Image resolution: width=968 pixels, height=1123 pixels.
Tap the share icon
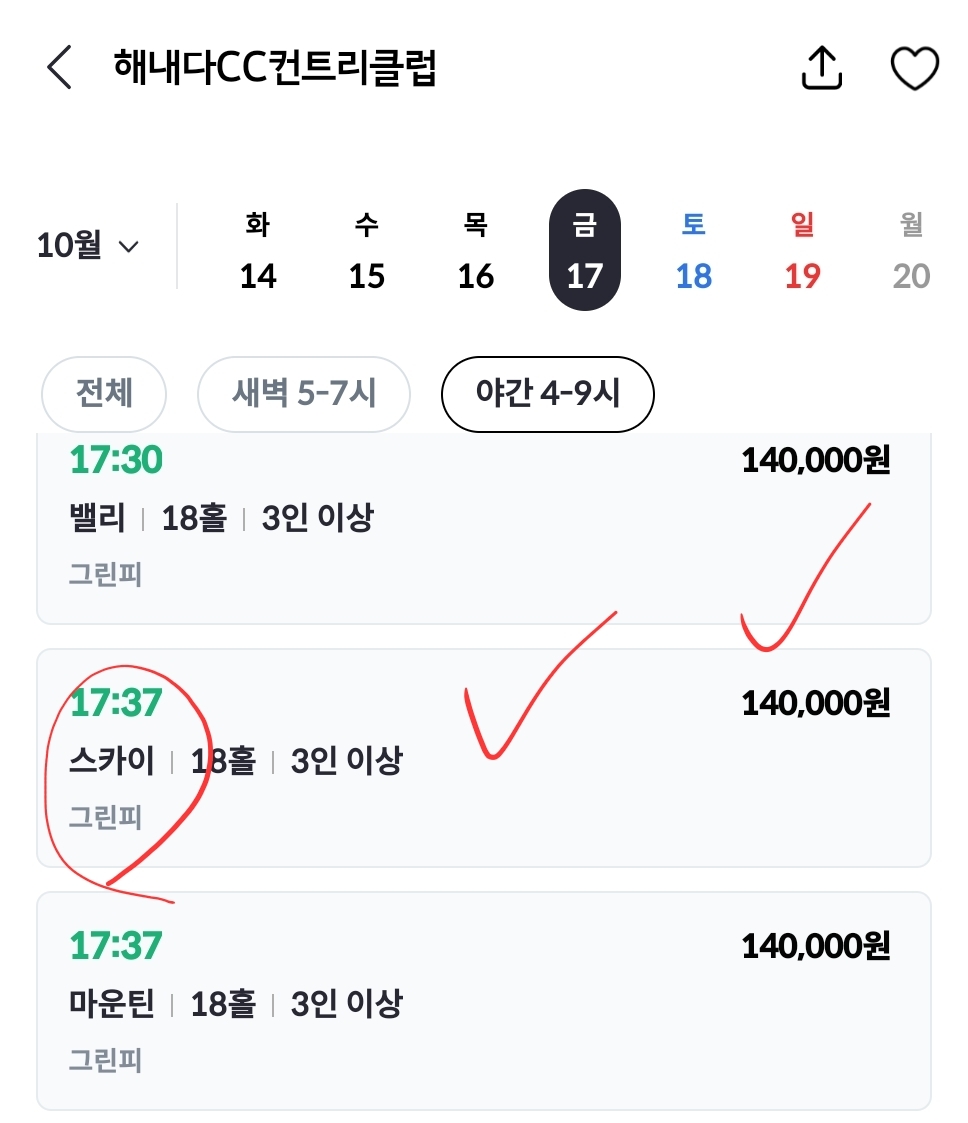(x=822, y=68)
